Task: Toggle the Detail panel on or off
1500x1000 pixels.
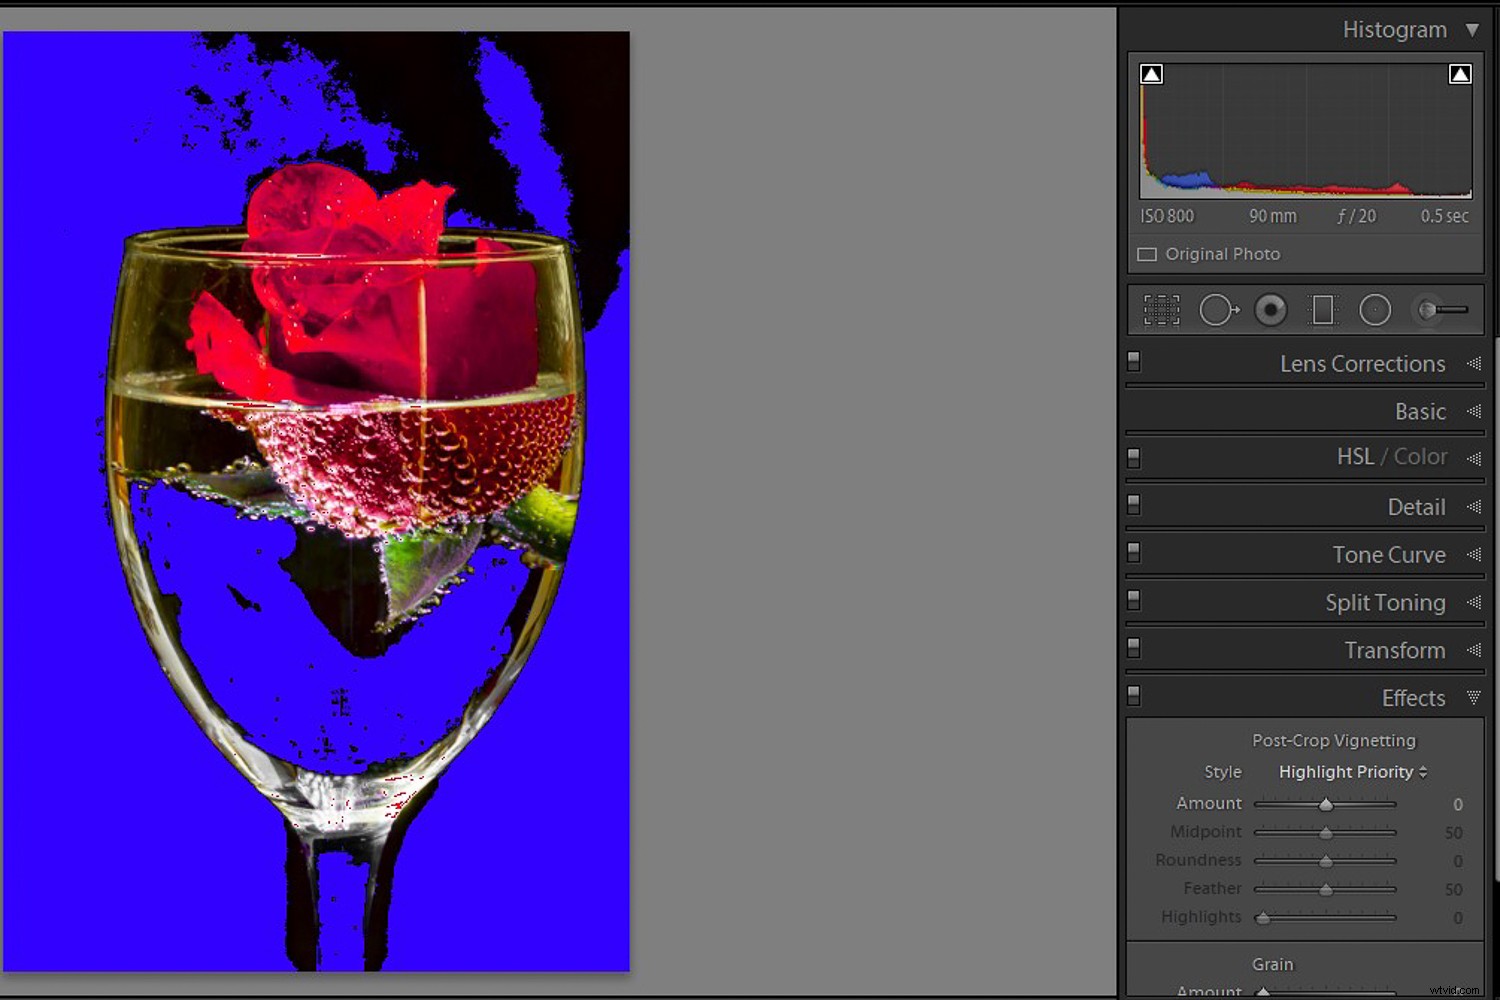Action: pyautogui.click(x=1133, y=506)
